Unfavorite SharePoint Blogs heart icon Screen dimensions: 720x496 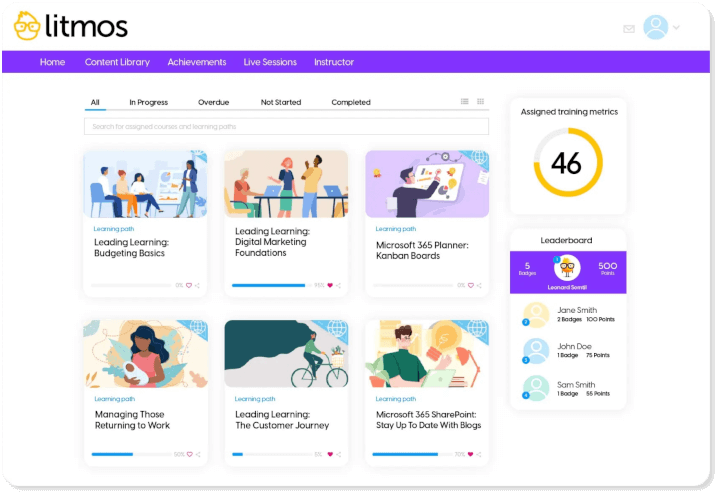point(470,454)
